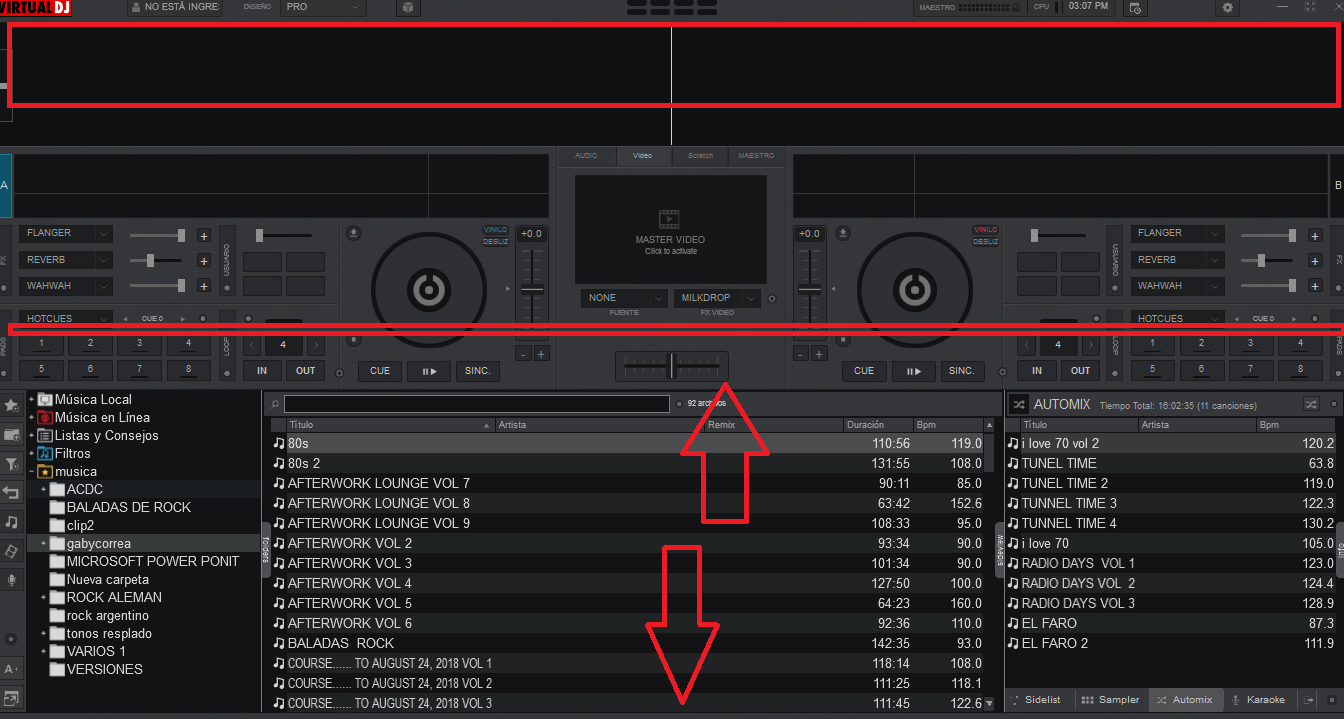The height and width of the screenshot is (719, 1344).
Task: Click the jog wheel center on deck A
Action: (429, 291)
